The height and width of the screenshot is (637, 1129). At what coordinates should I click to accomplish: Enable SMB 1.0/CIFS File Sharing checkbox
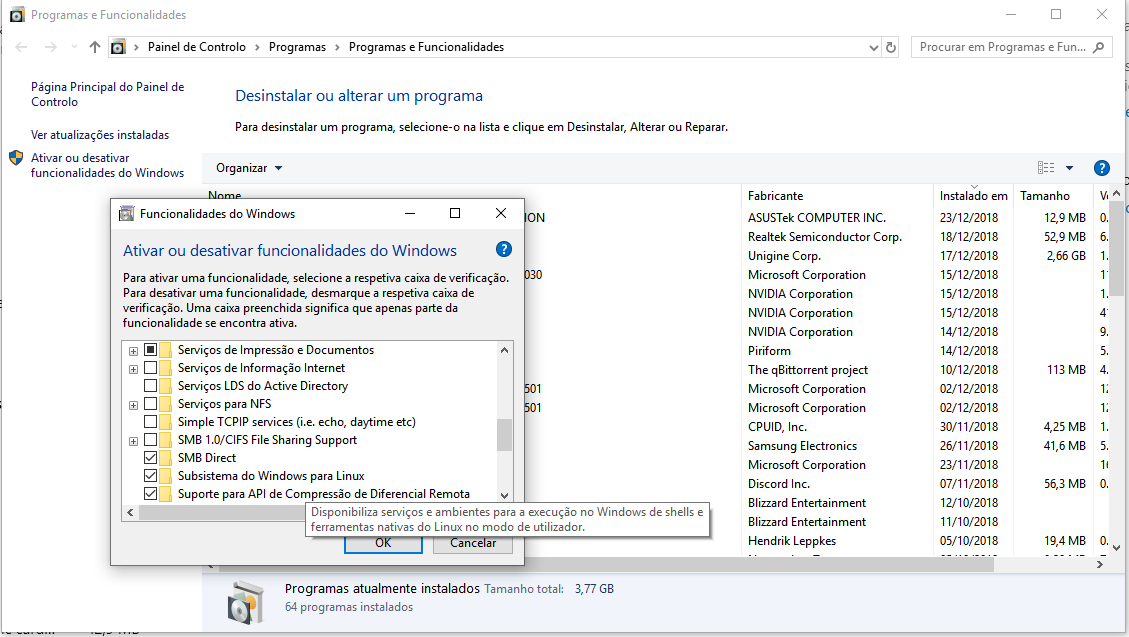coord(150,440)
